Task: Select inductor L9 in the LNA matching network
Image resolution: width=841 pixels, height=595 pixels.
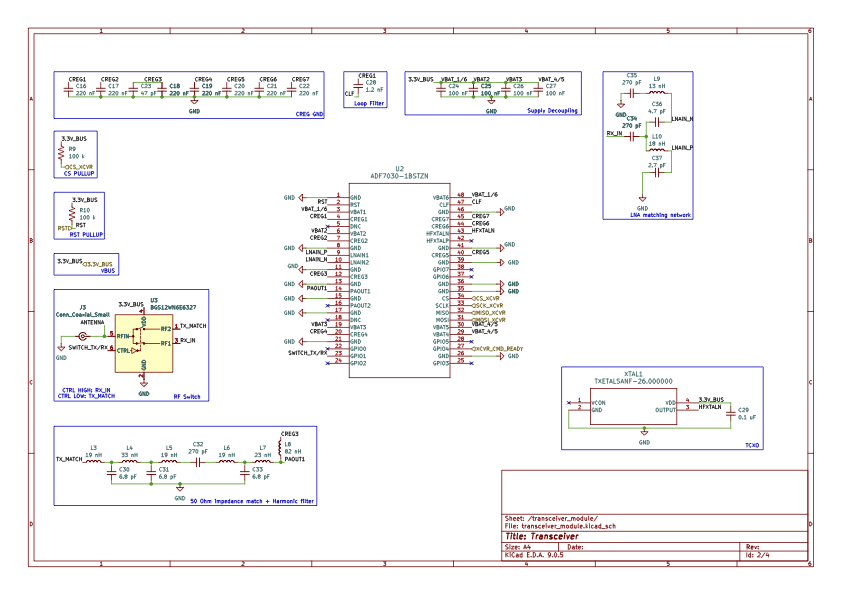Action: [656, 92]
